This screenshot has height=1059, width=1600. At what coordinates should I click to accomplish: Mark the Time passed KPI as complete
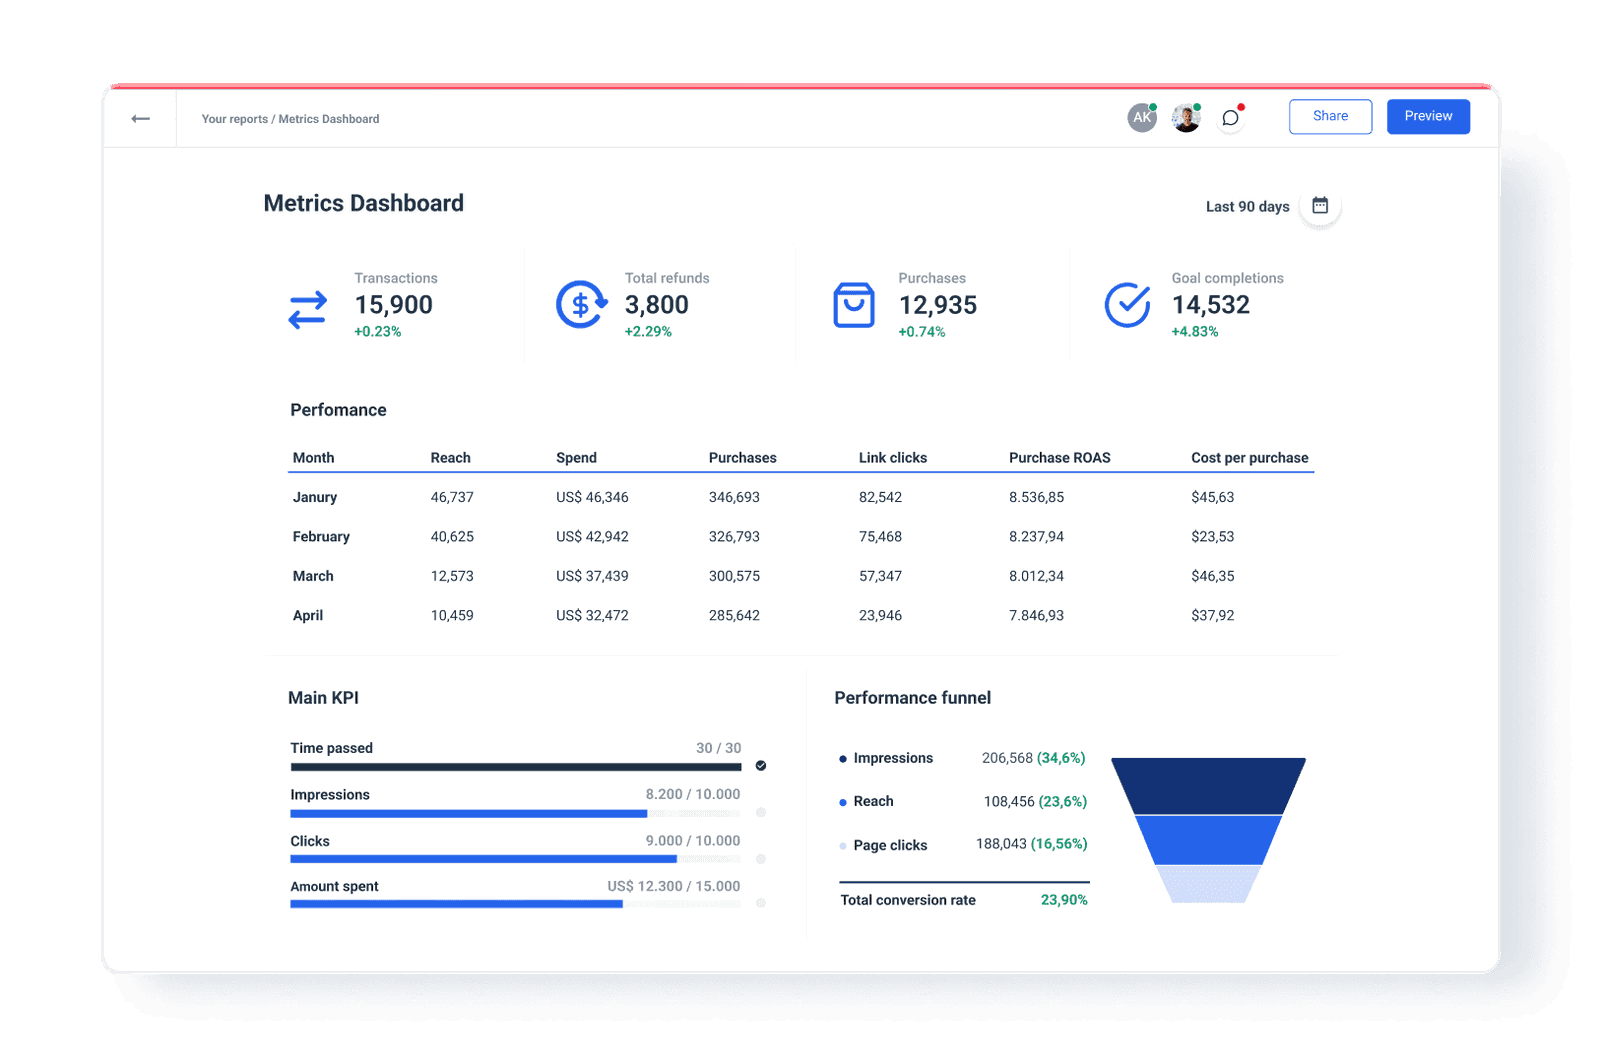(761, 766)
